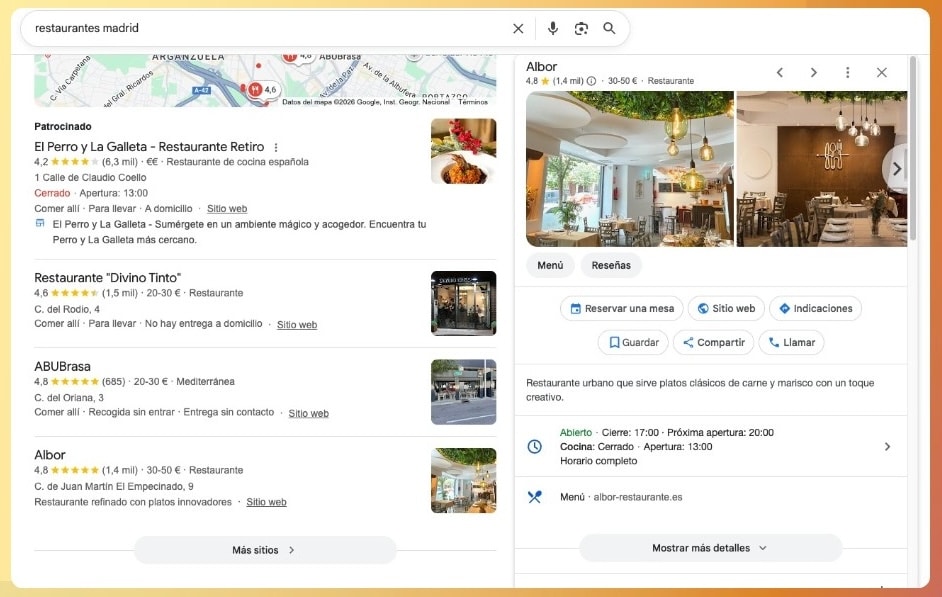Image resolution: width=942 pixels, height=597 pixels.
Task: Visit Sitio web link for Divino Tinto
Action: point(297,324)
